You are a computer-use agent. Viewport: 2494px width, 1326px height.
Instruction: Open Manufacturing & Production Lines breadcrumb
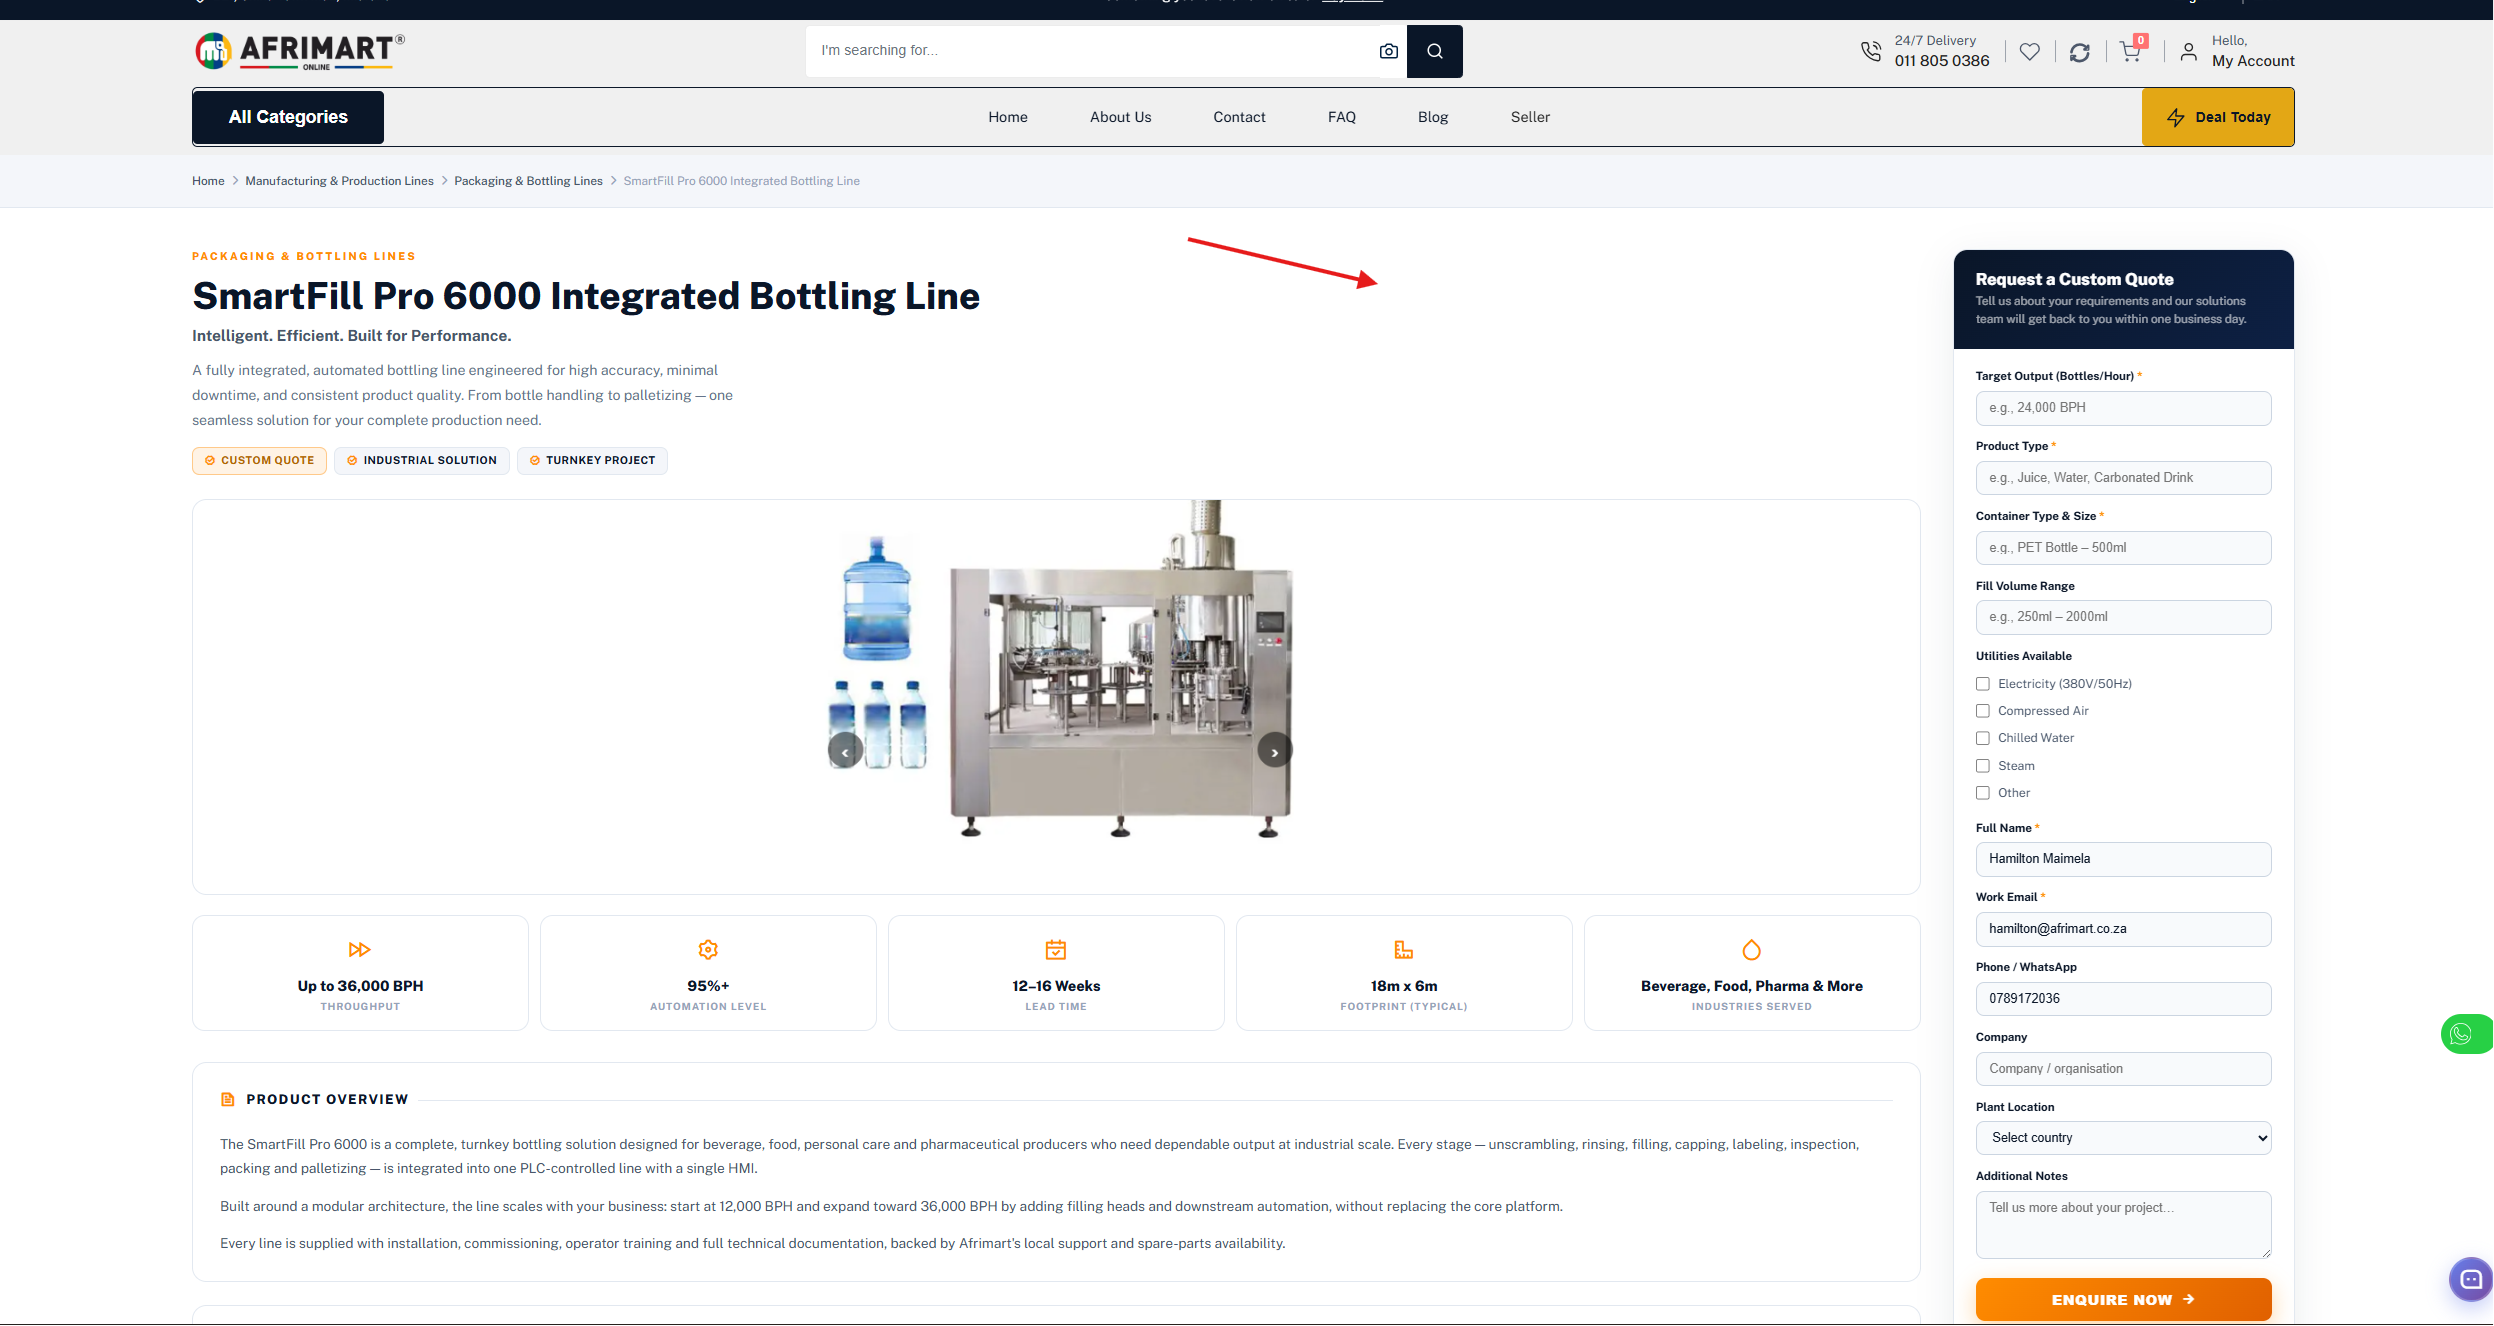pyautogui.click(x=339, y=181)
